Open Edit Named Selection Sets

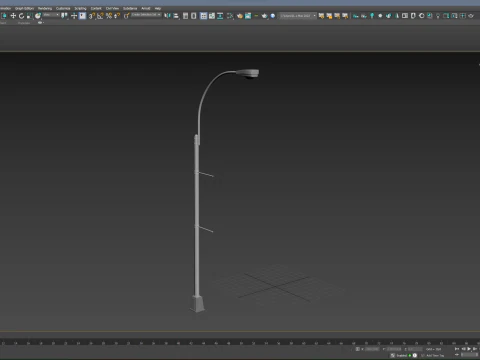pos(126,16)
